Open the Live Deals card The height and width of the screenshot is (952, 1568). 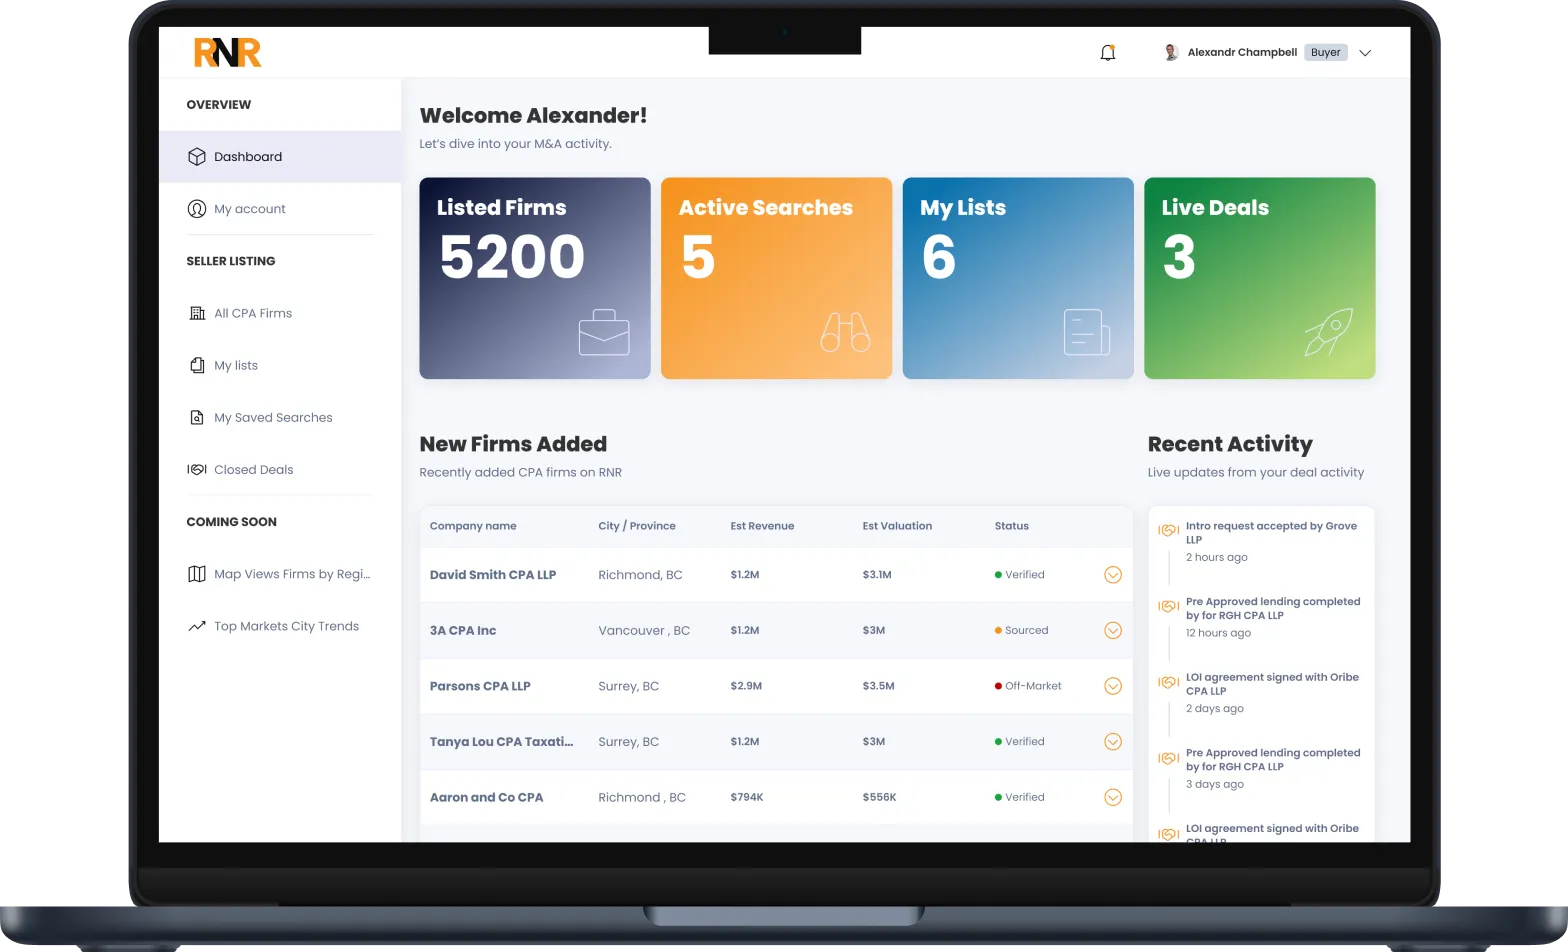click(x=1260, y=278)
